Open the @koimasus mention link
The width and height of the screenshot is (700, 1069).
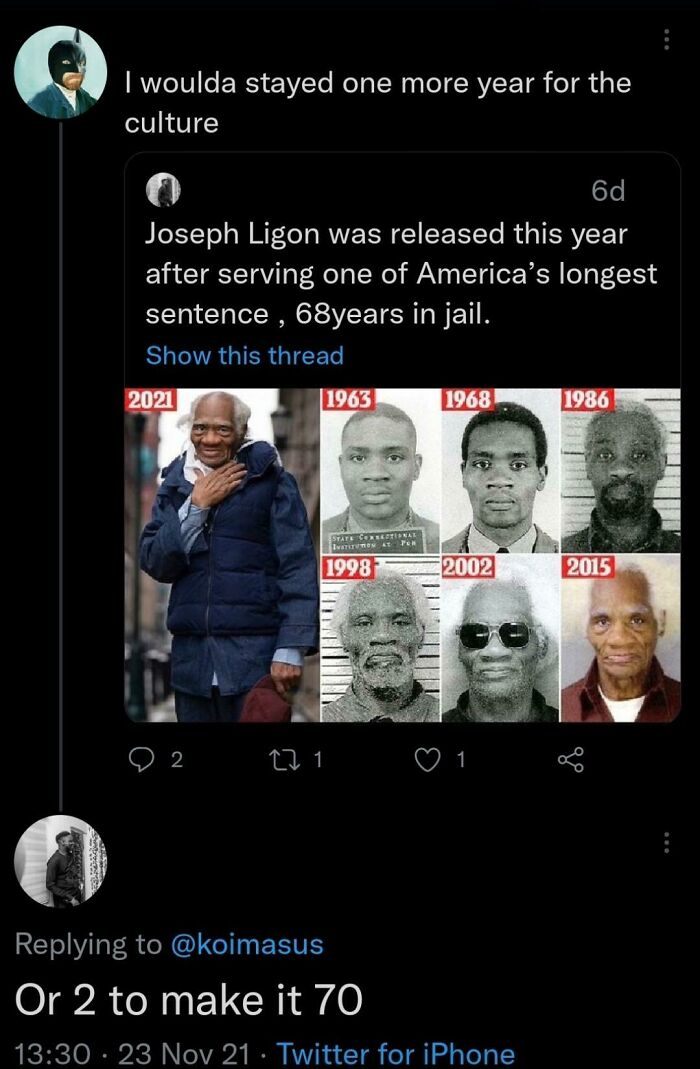(247, 944)
